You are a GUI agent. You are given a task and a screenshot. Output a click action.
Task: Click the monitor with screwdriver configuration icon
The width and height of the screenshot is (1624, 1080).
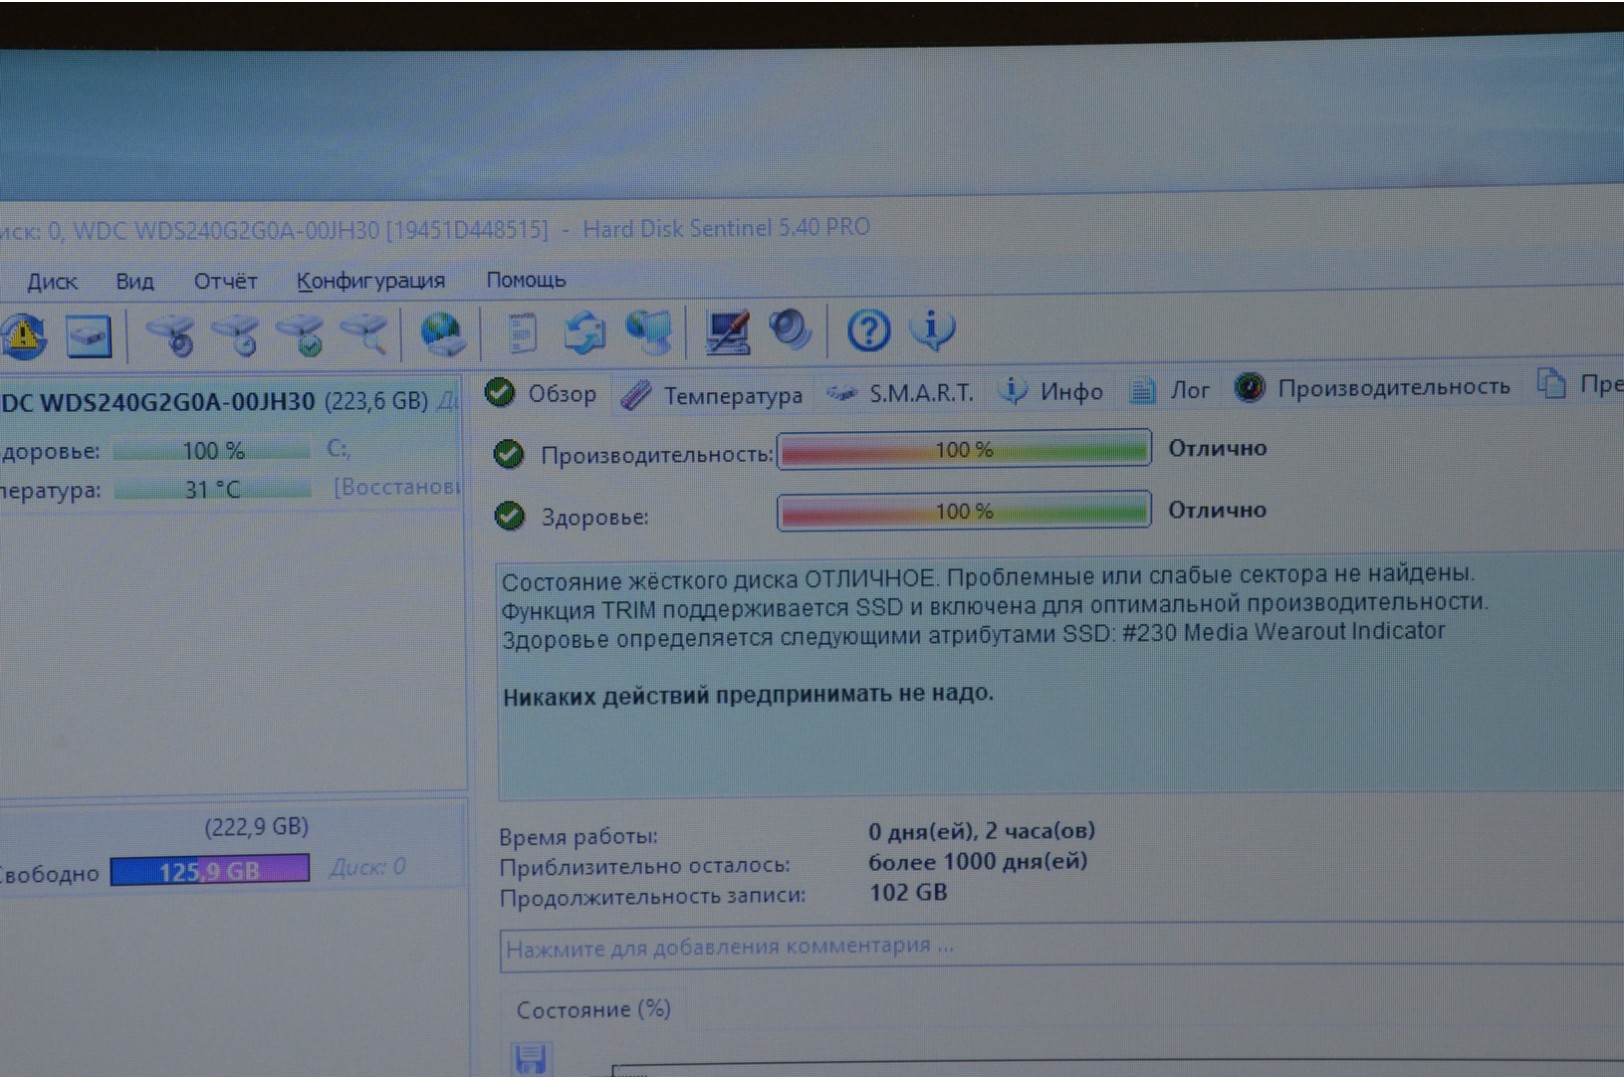point(727,332)
